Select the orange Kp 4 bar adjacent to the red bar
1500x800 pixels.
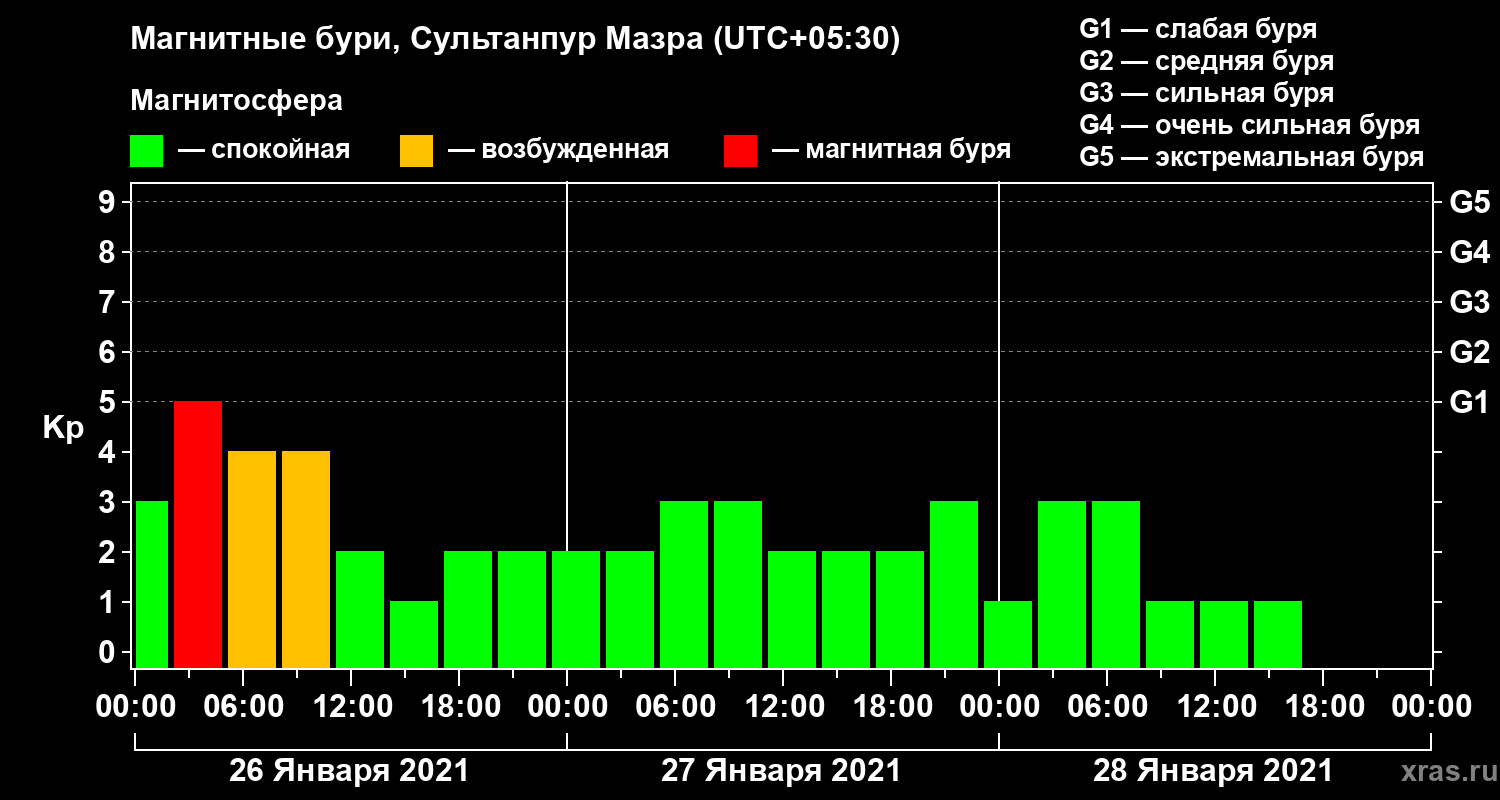(252, 559)
